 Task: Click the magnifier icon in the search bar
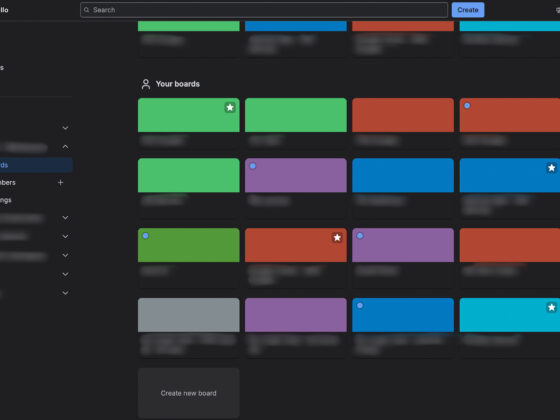pos(86,10)
